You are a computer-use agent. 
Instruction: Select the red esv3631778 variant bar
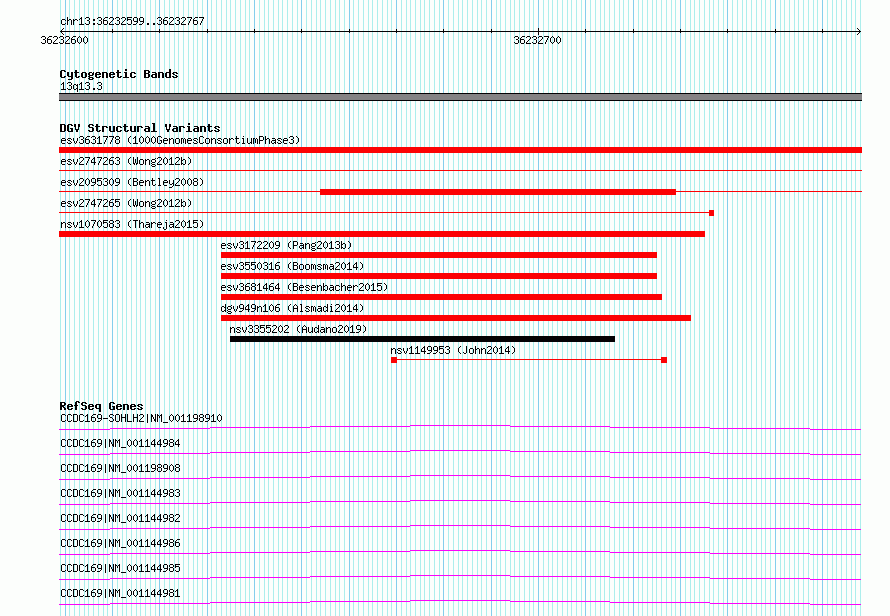click(x=460, y=150)
